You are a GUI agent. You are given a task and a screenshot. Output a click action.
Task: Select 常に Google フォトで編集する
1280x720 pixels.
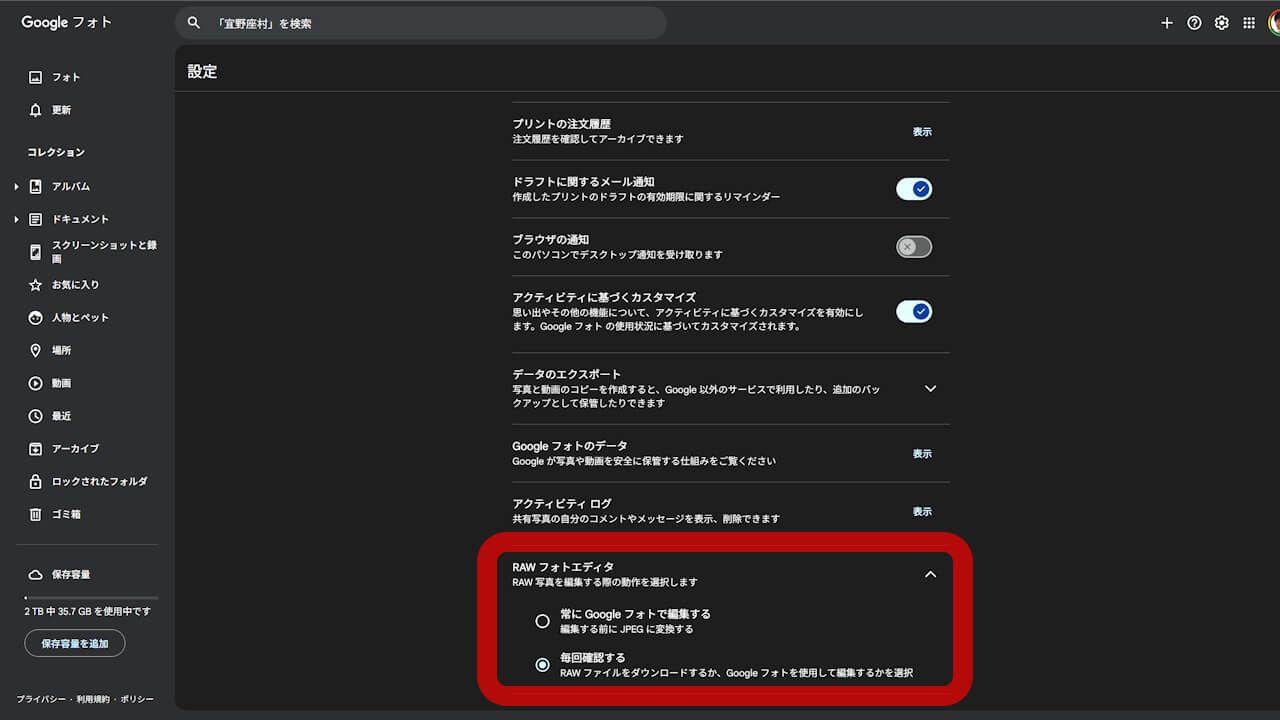tap(543, 620)
